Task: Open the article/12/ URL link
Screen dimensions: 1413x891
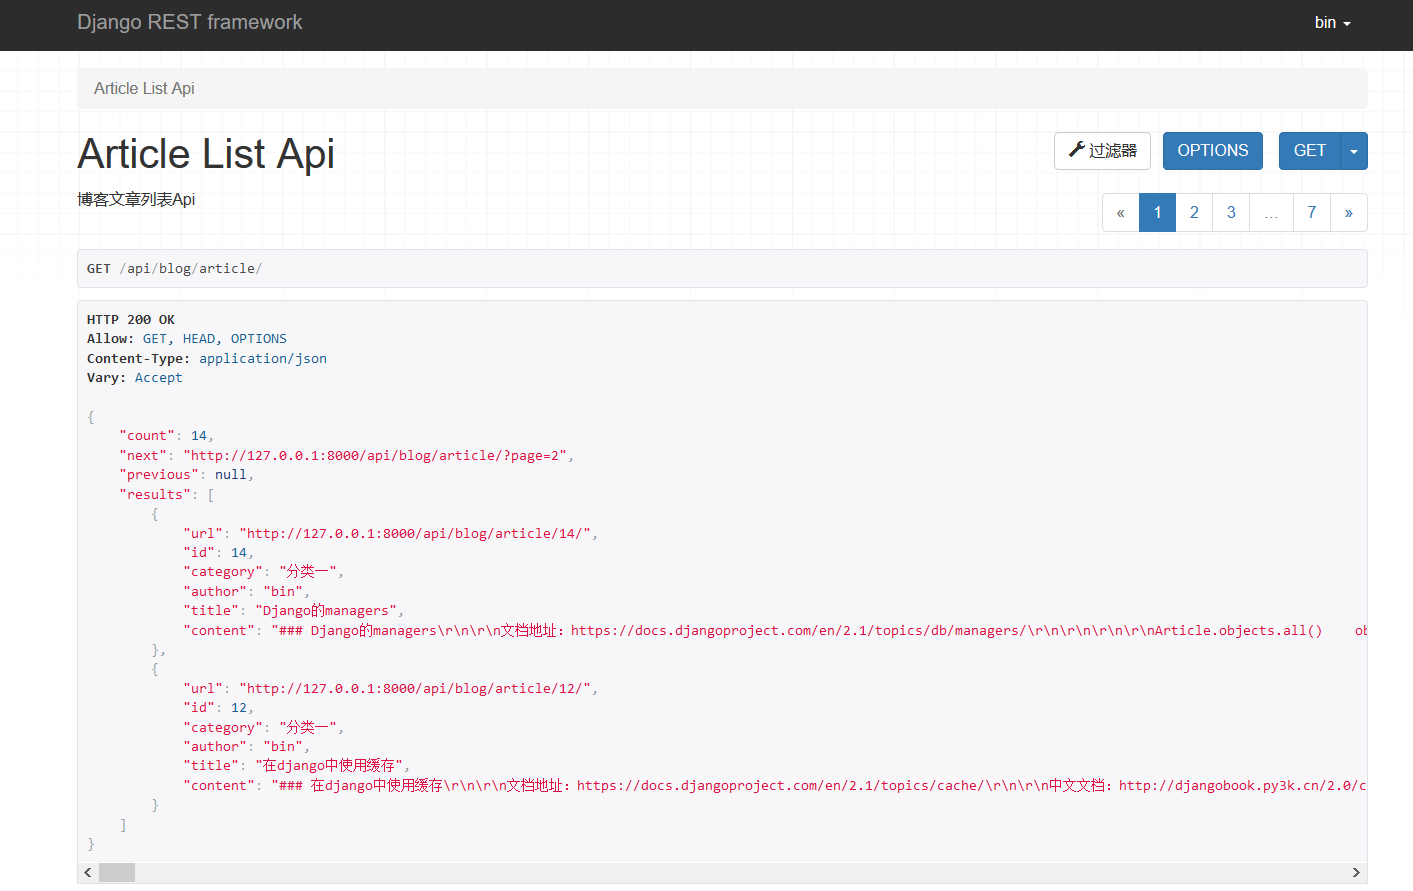Action: (x=415, y=688)
